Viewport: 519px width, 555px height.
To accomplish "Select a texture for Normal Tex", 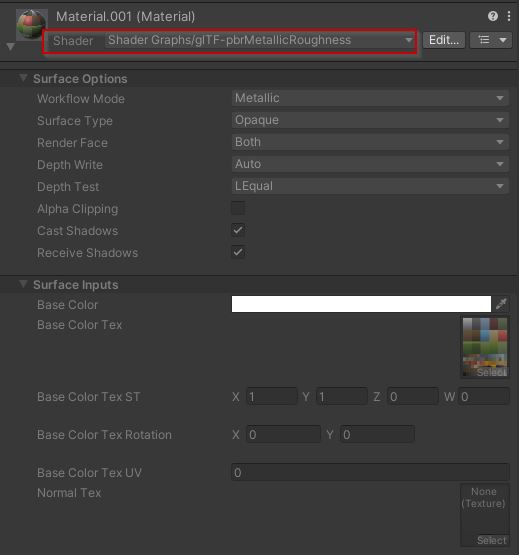I will click(491, 540).
